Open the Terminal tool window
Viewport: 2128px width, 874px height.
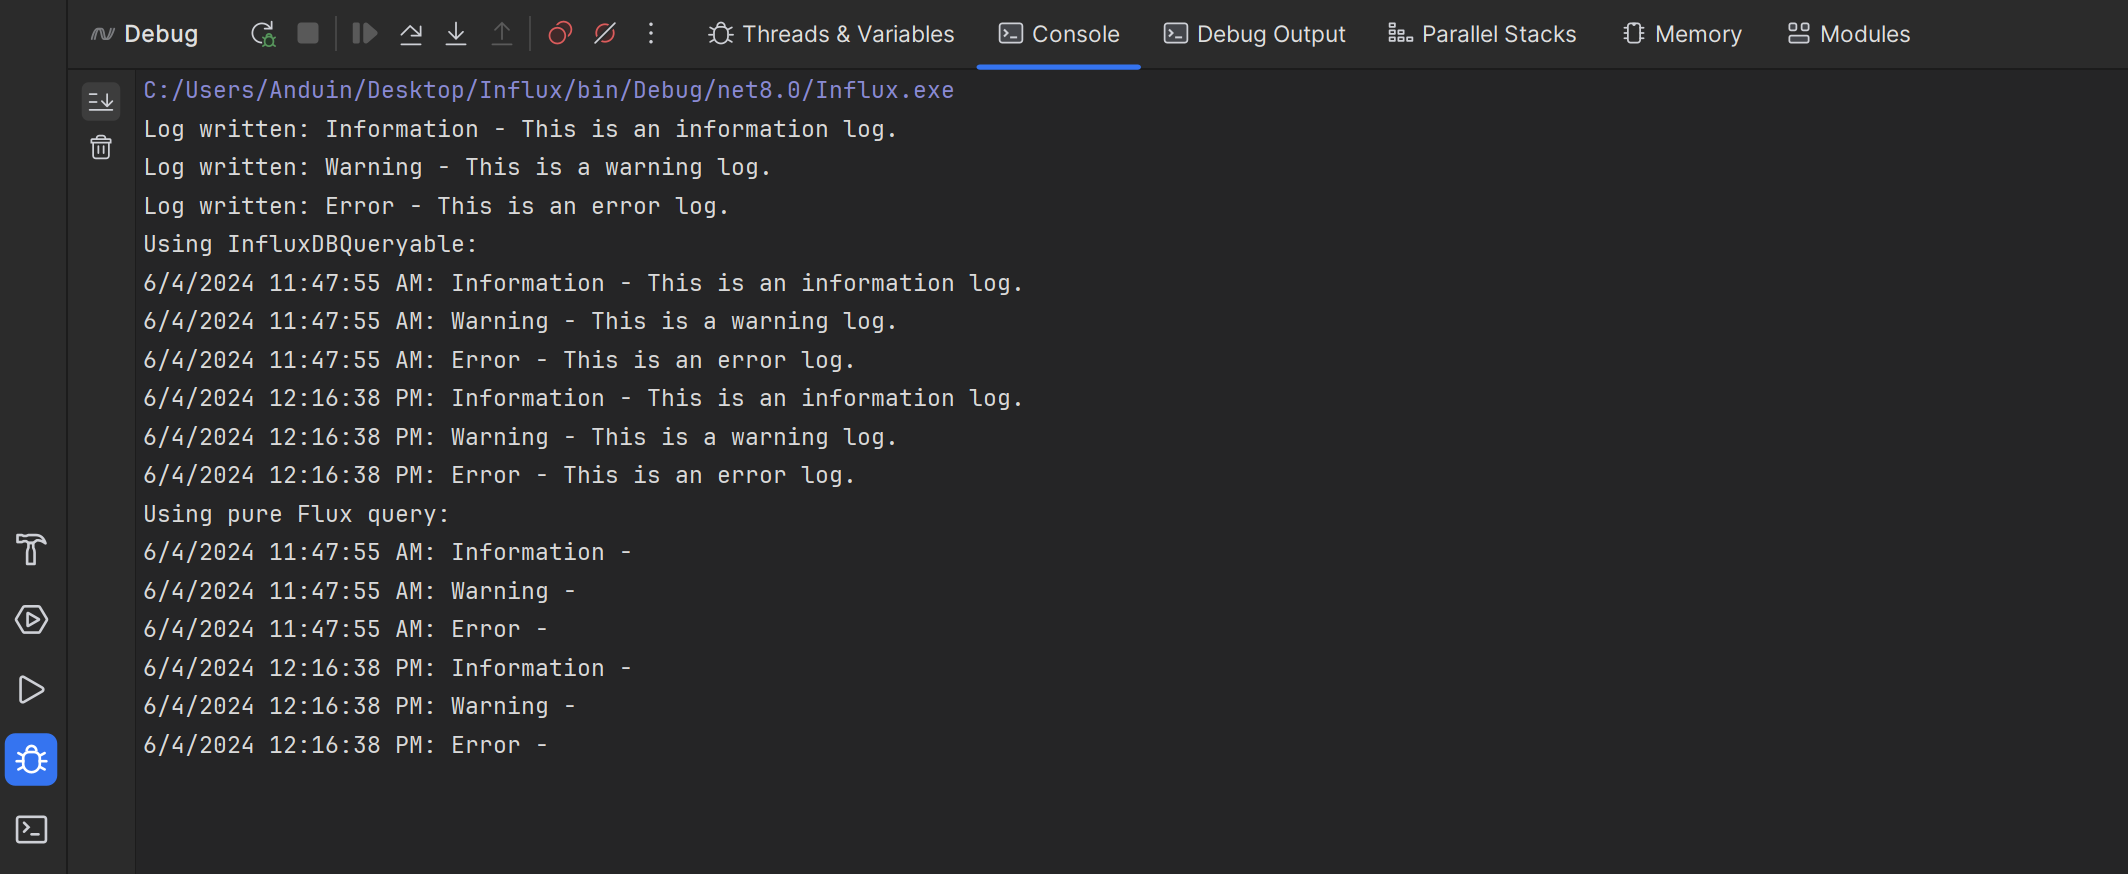pyautogui.click(x=31, y=829)
